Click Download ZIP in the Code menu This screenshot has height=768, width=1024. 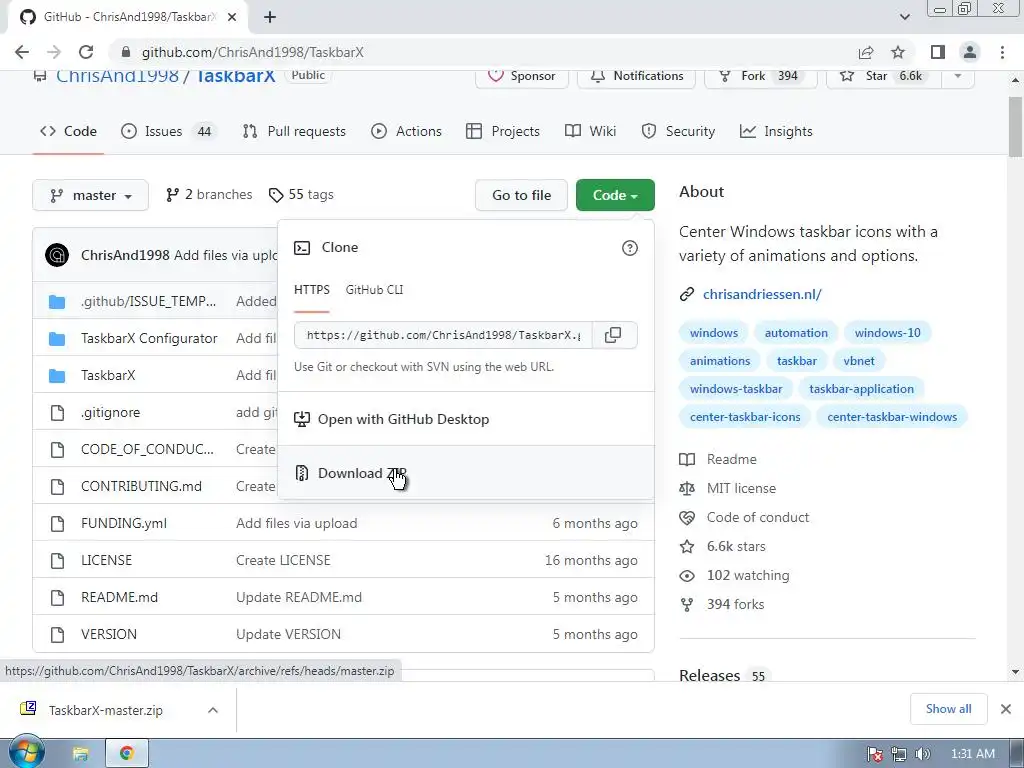[466, 473]
